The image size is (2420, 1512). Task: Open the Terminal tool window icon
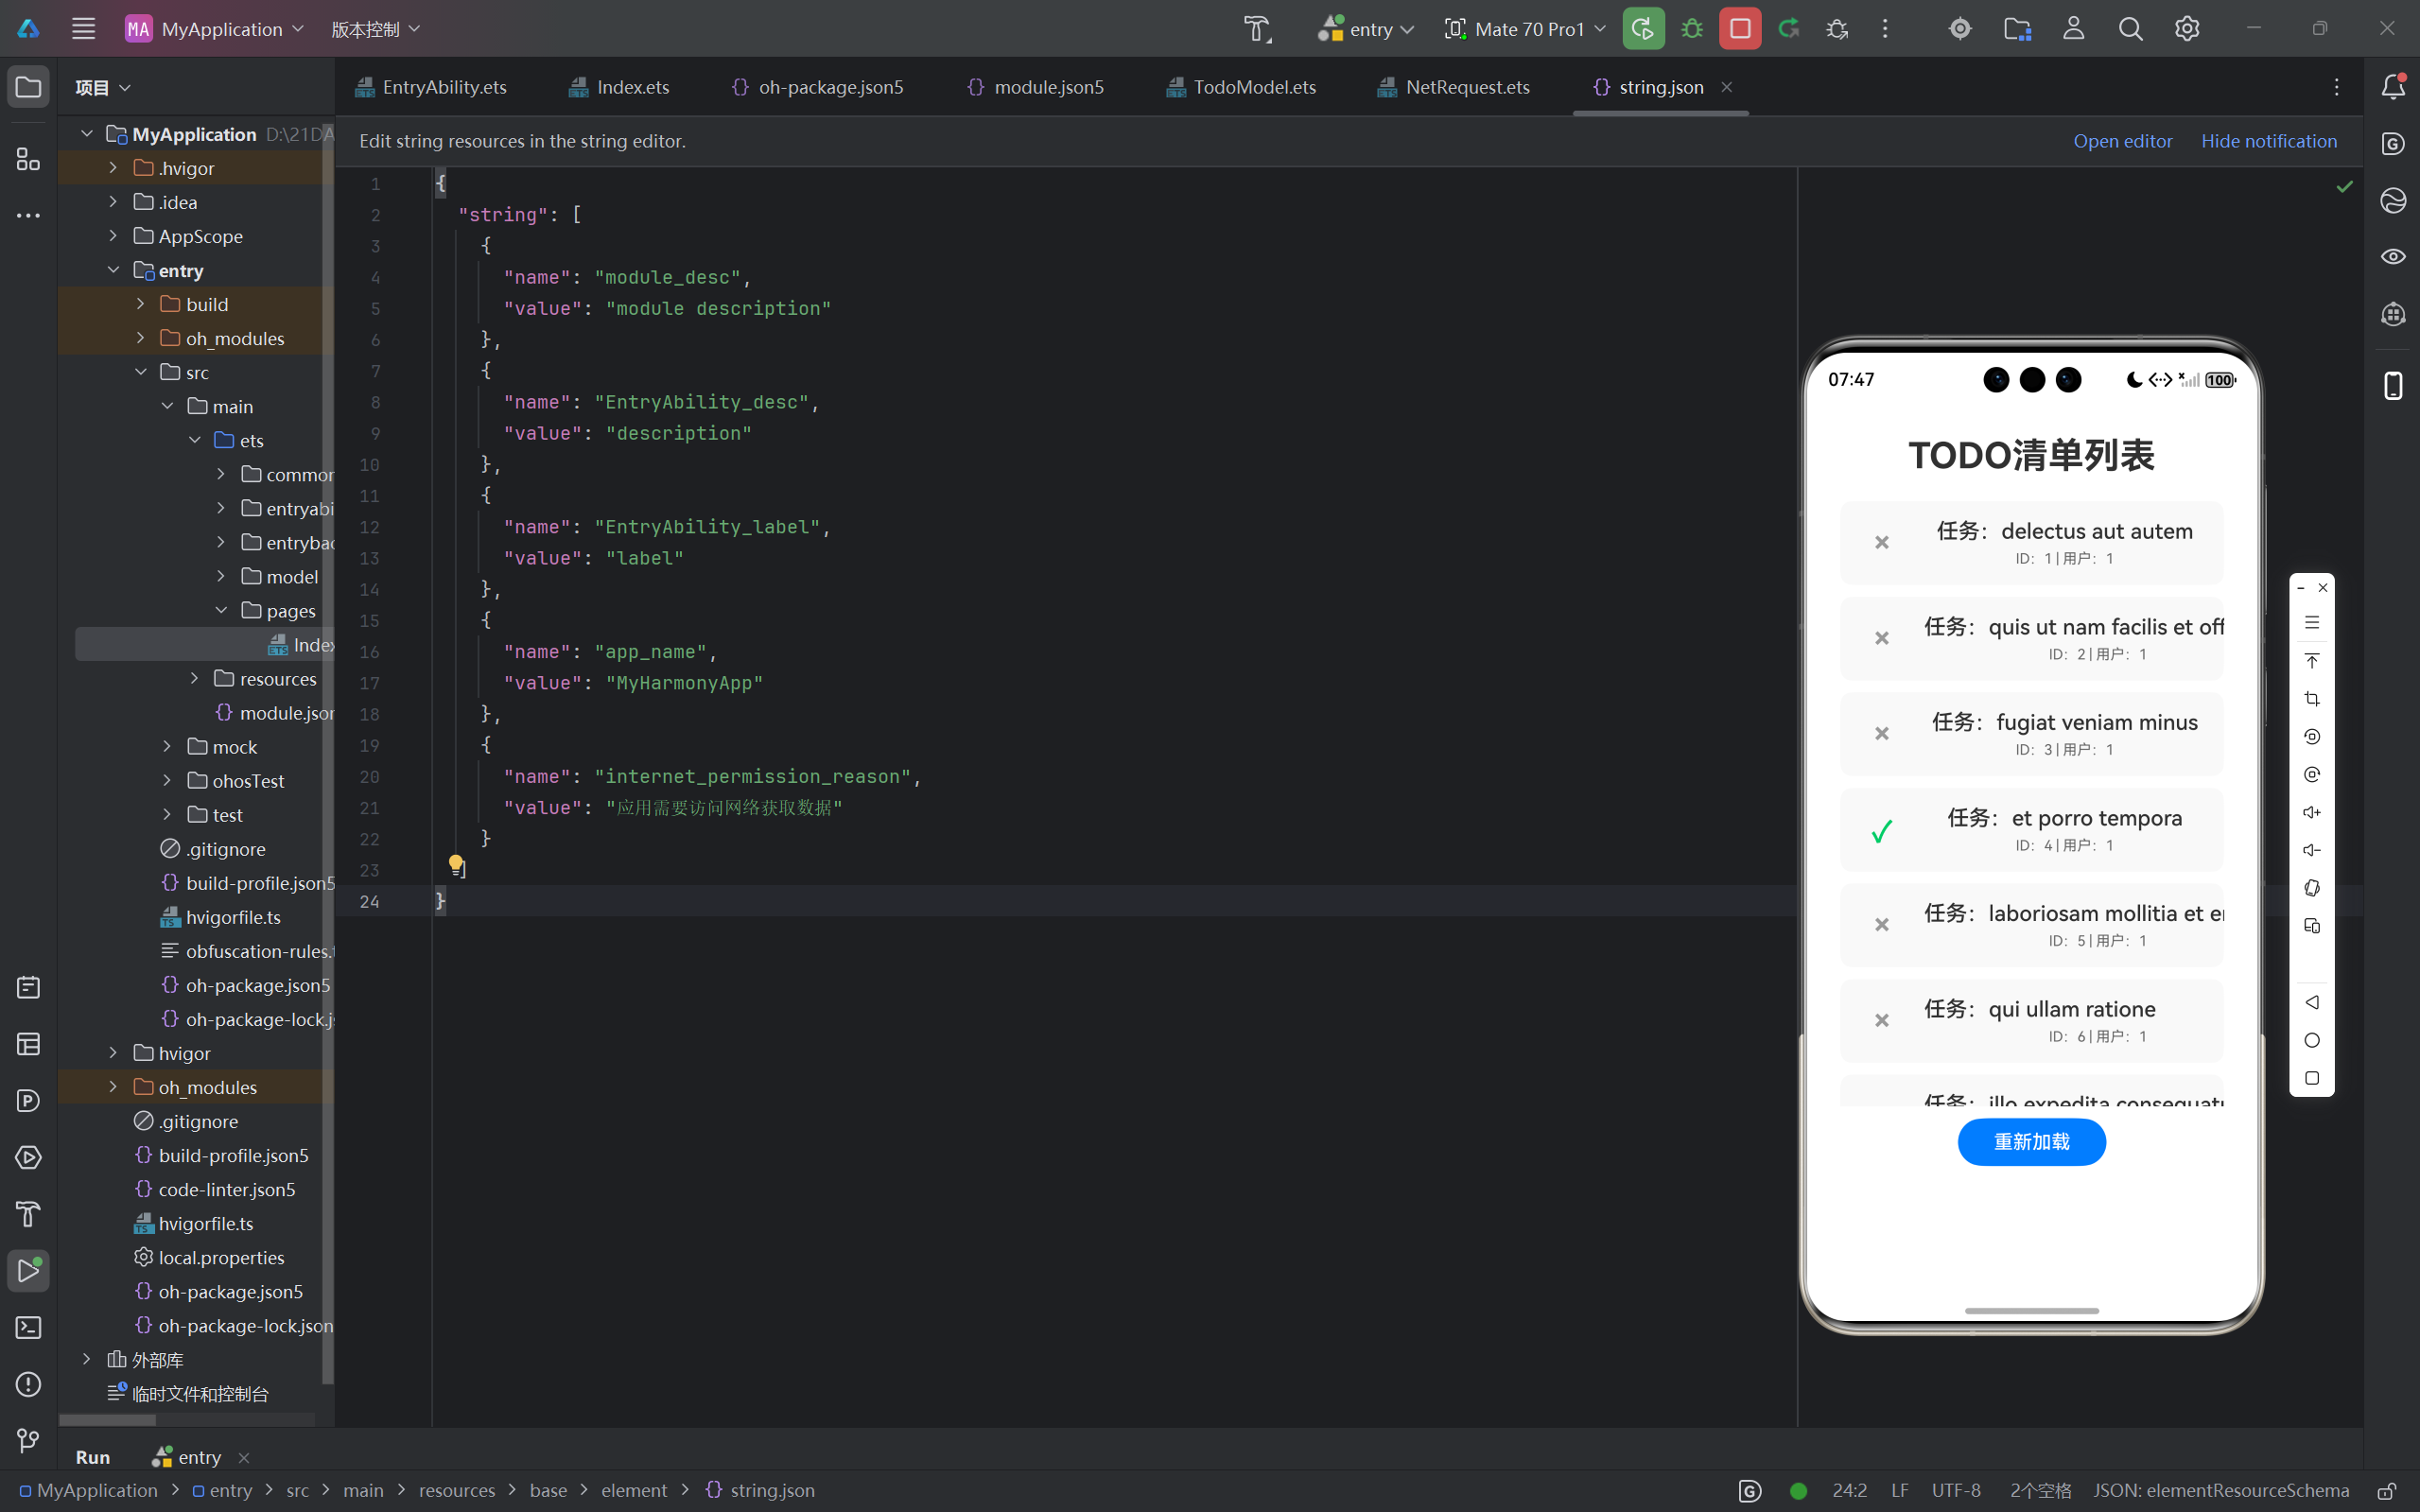(28, 1327)
